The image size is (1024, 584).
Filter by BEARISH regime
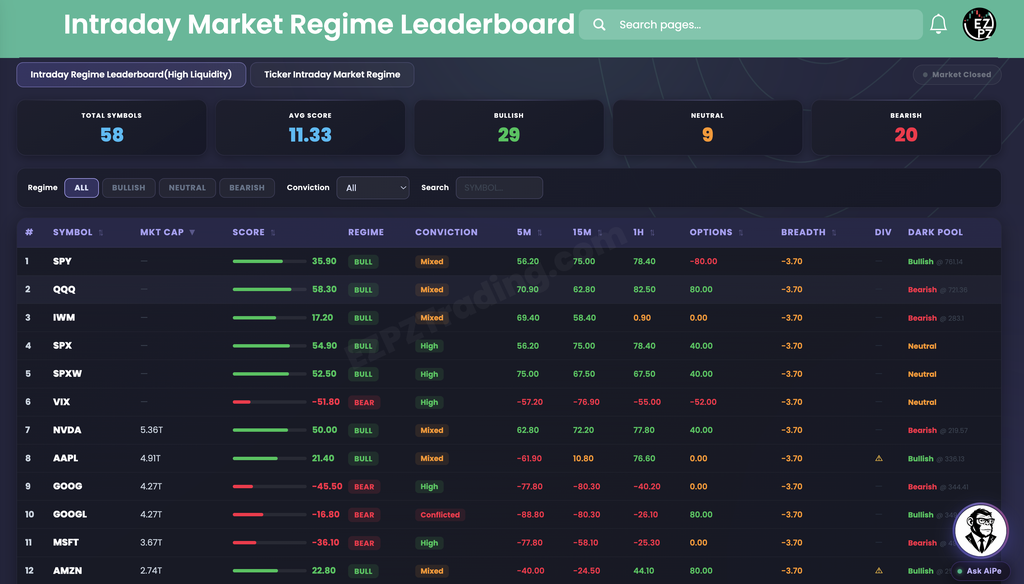pos(247,187)
